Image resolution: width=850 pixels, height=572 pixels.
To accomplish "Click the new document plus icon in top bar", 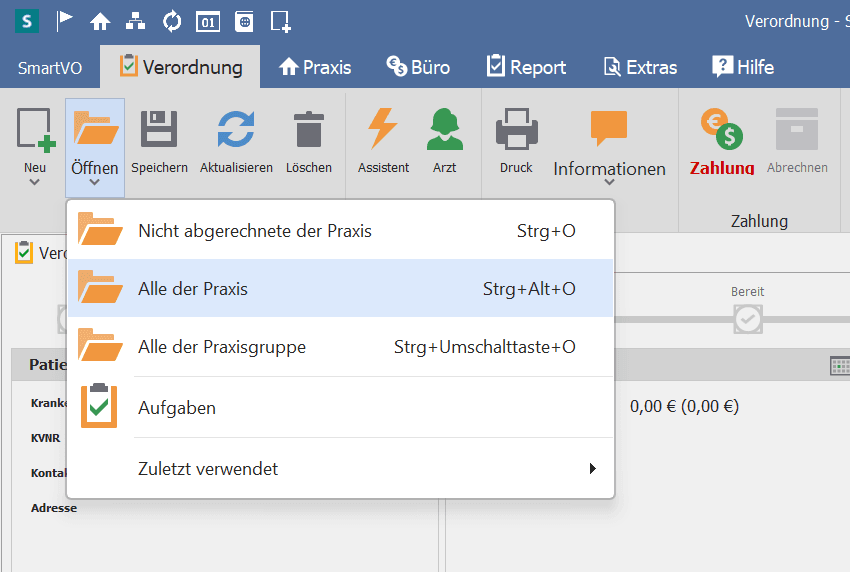I will click(280, 22).
